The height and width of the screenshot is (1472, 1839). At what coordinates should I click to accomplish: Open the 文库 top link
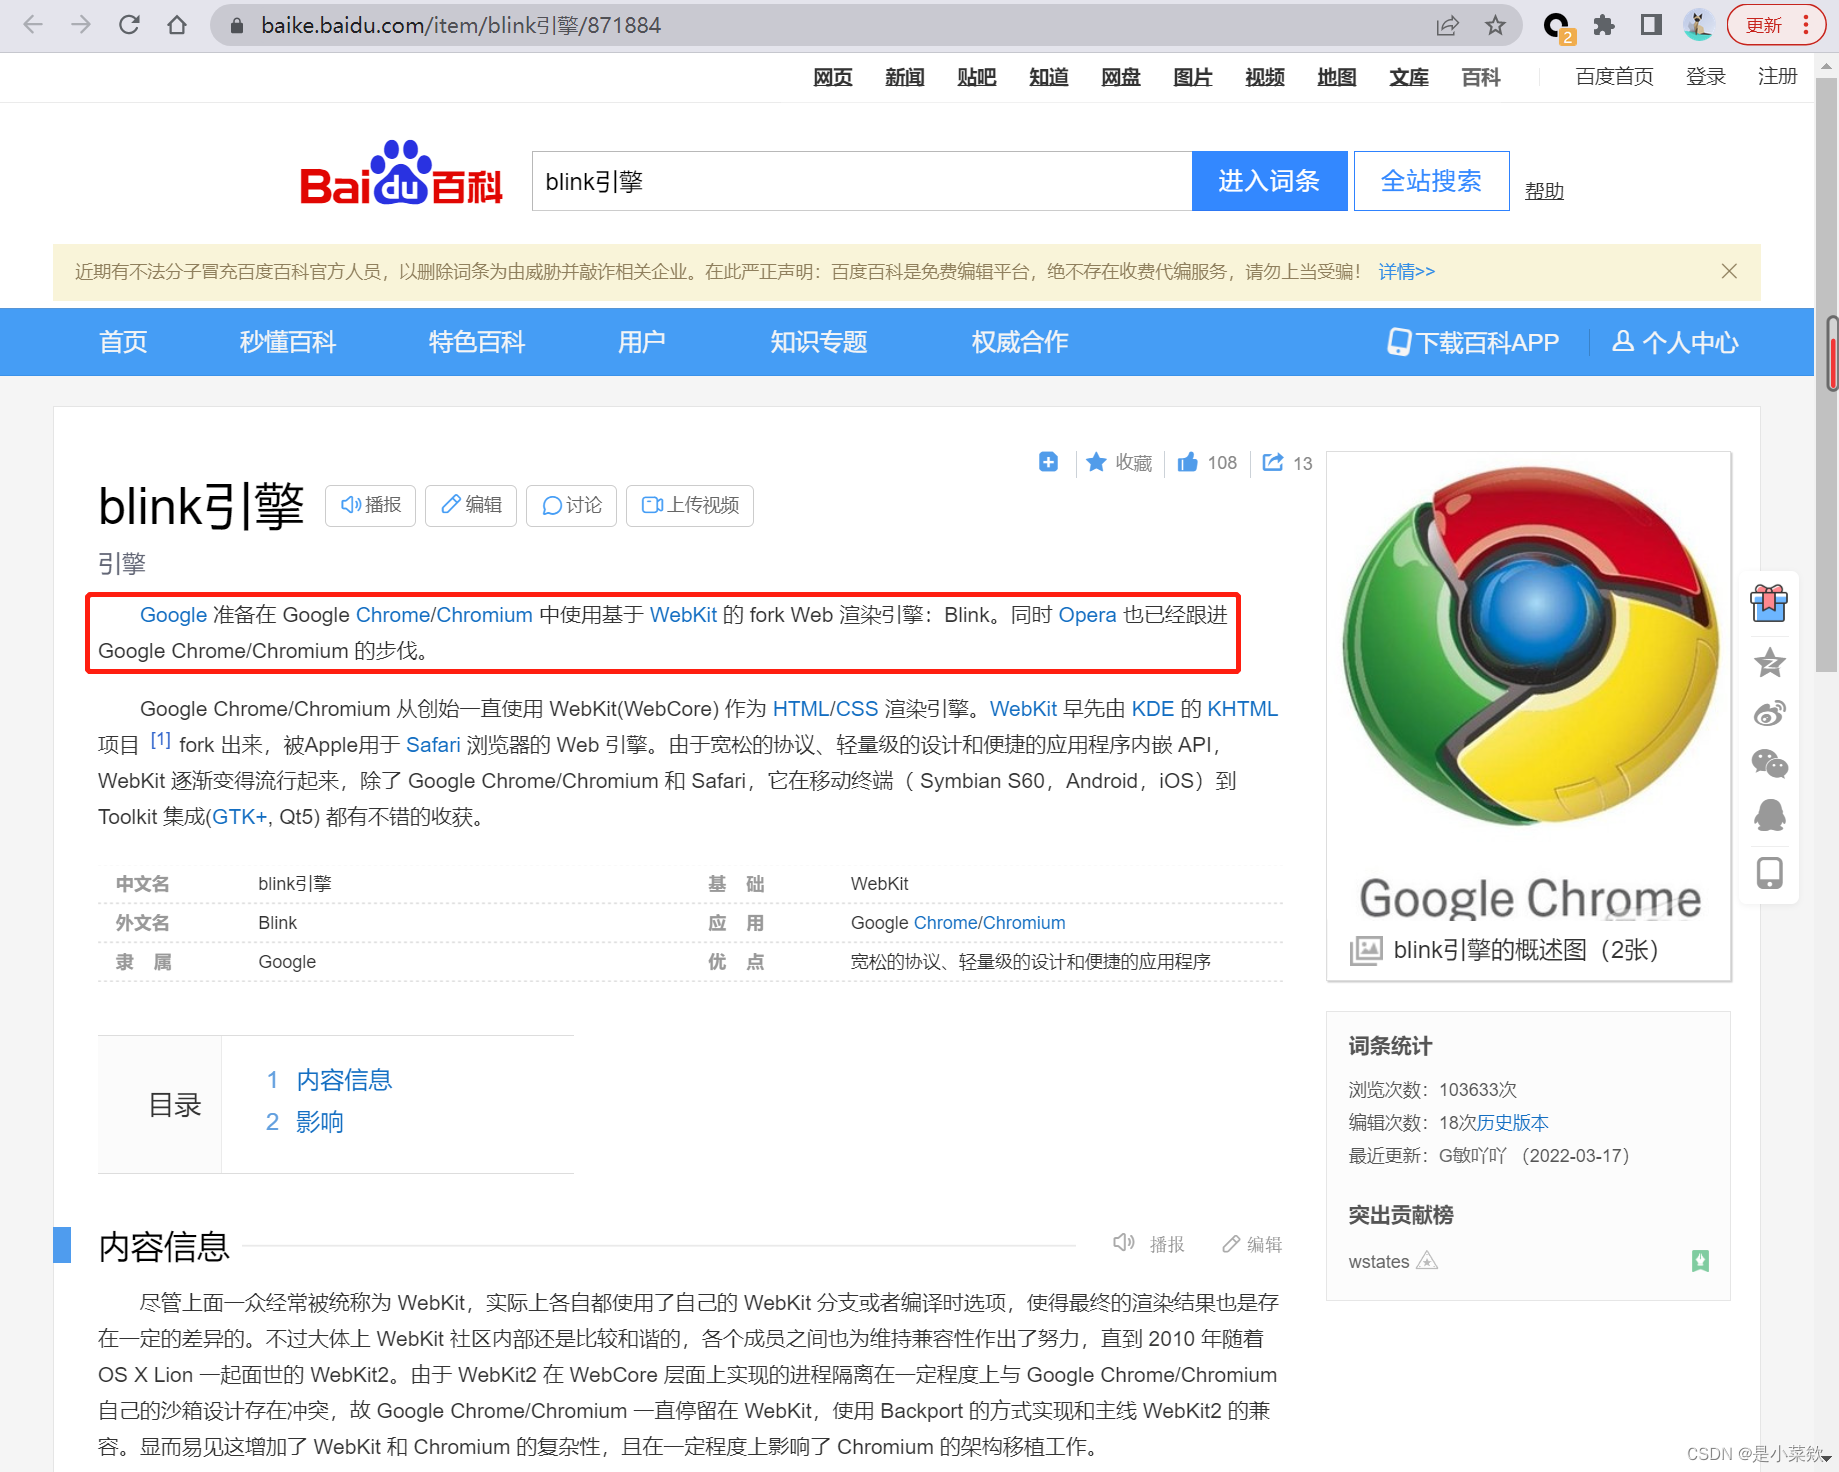click(x=1409, y=77)
